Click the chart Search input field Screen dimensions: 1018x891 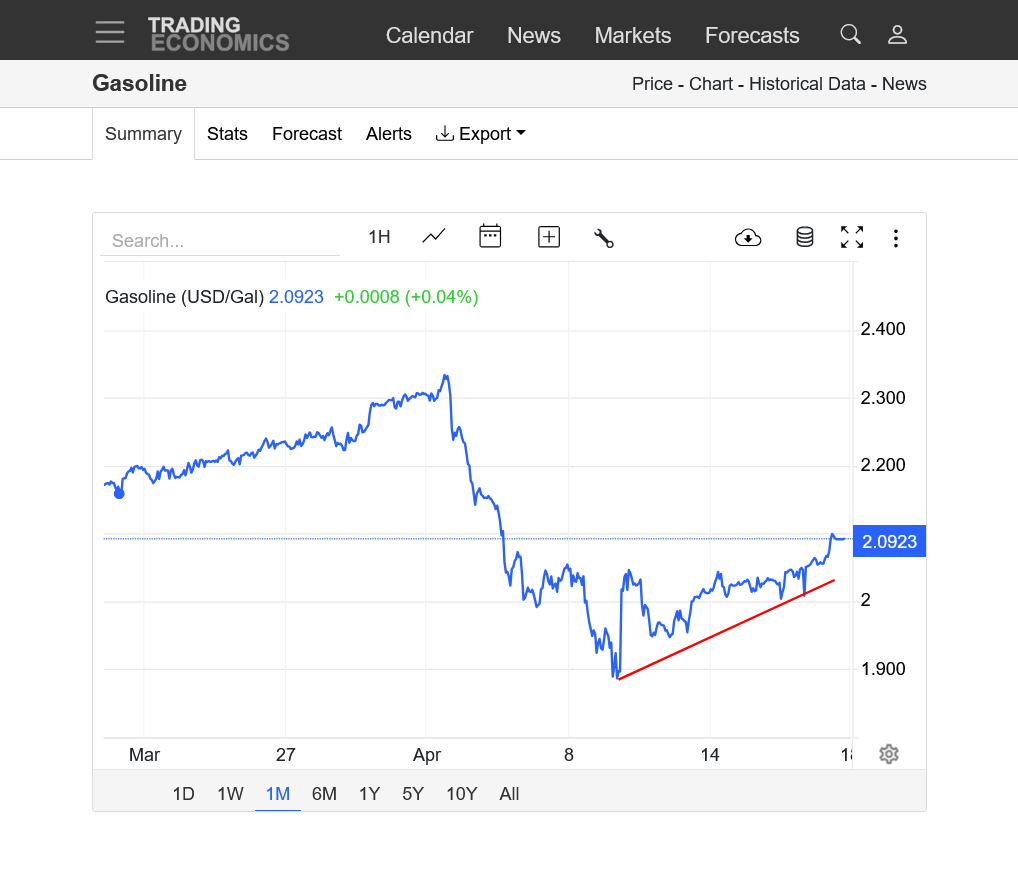[x=220, y=241]
